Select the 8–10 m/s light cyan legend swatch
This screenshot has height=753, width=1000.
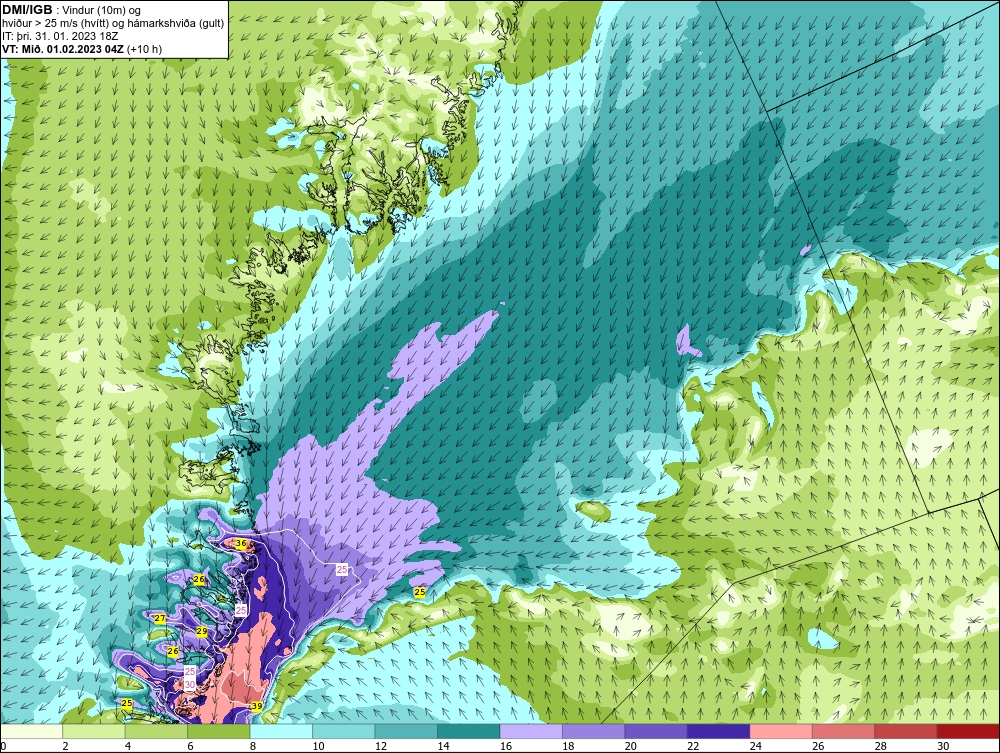tap(281, 731)
